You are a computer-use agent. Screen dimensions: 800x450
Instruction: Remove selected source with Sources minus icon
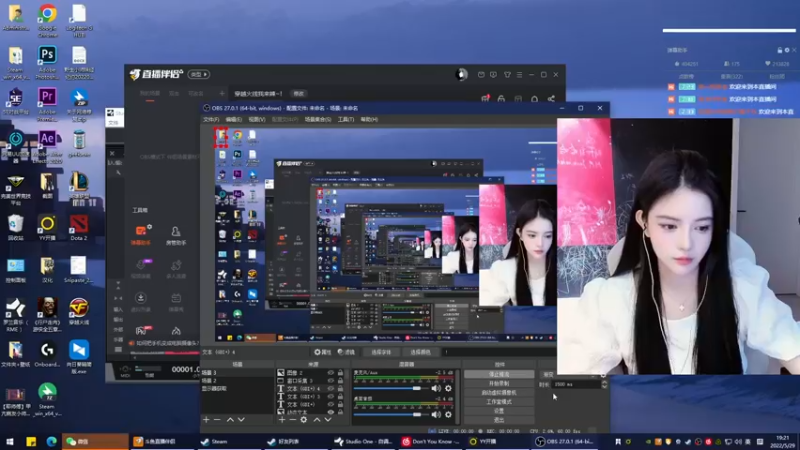[x=292, y=419]
